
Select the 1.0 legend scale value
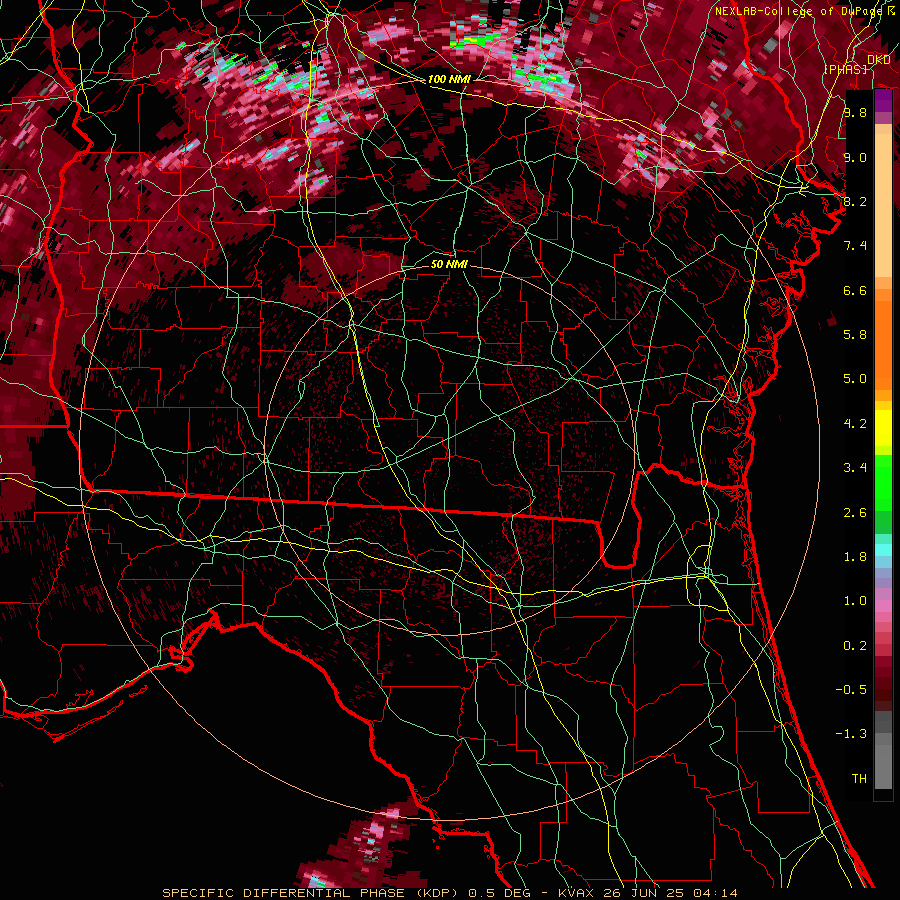point(855,601)
